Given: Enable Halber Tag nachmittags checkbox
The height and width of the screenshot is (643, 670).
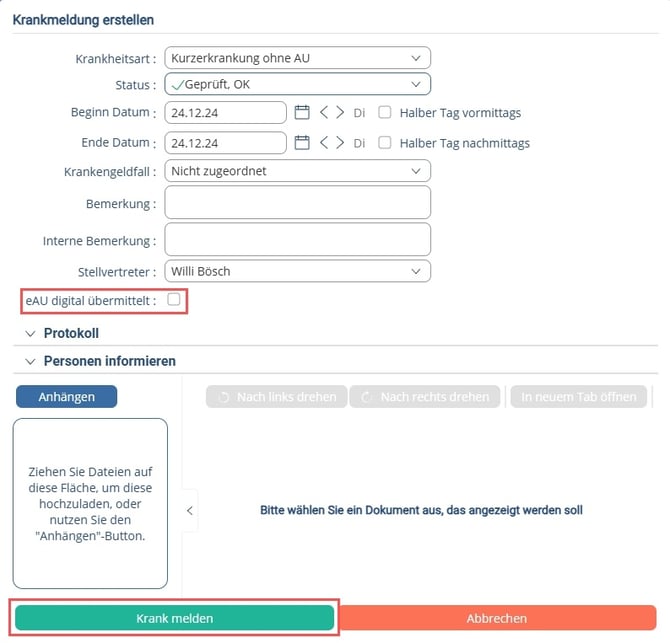Looking at the screenshot, I should (385, 143).
